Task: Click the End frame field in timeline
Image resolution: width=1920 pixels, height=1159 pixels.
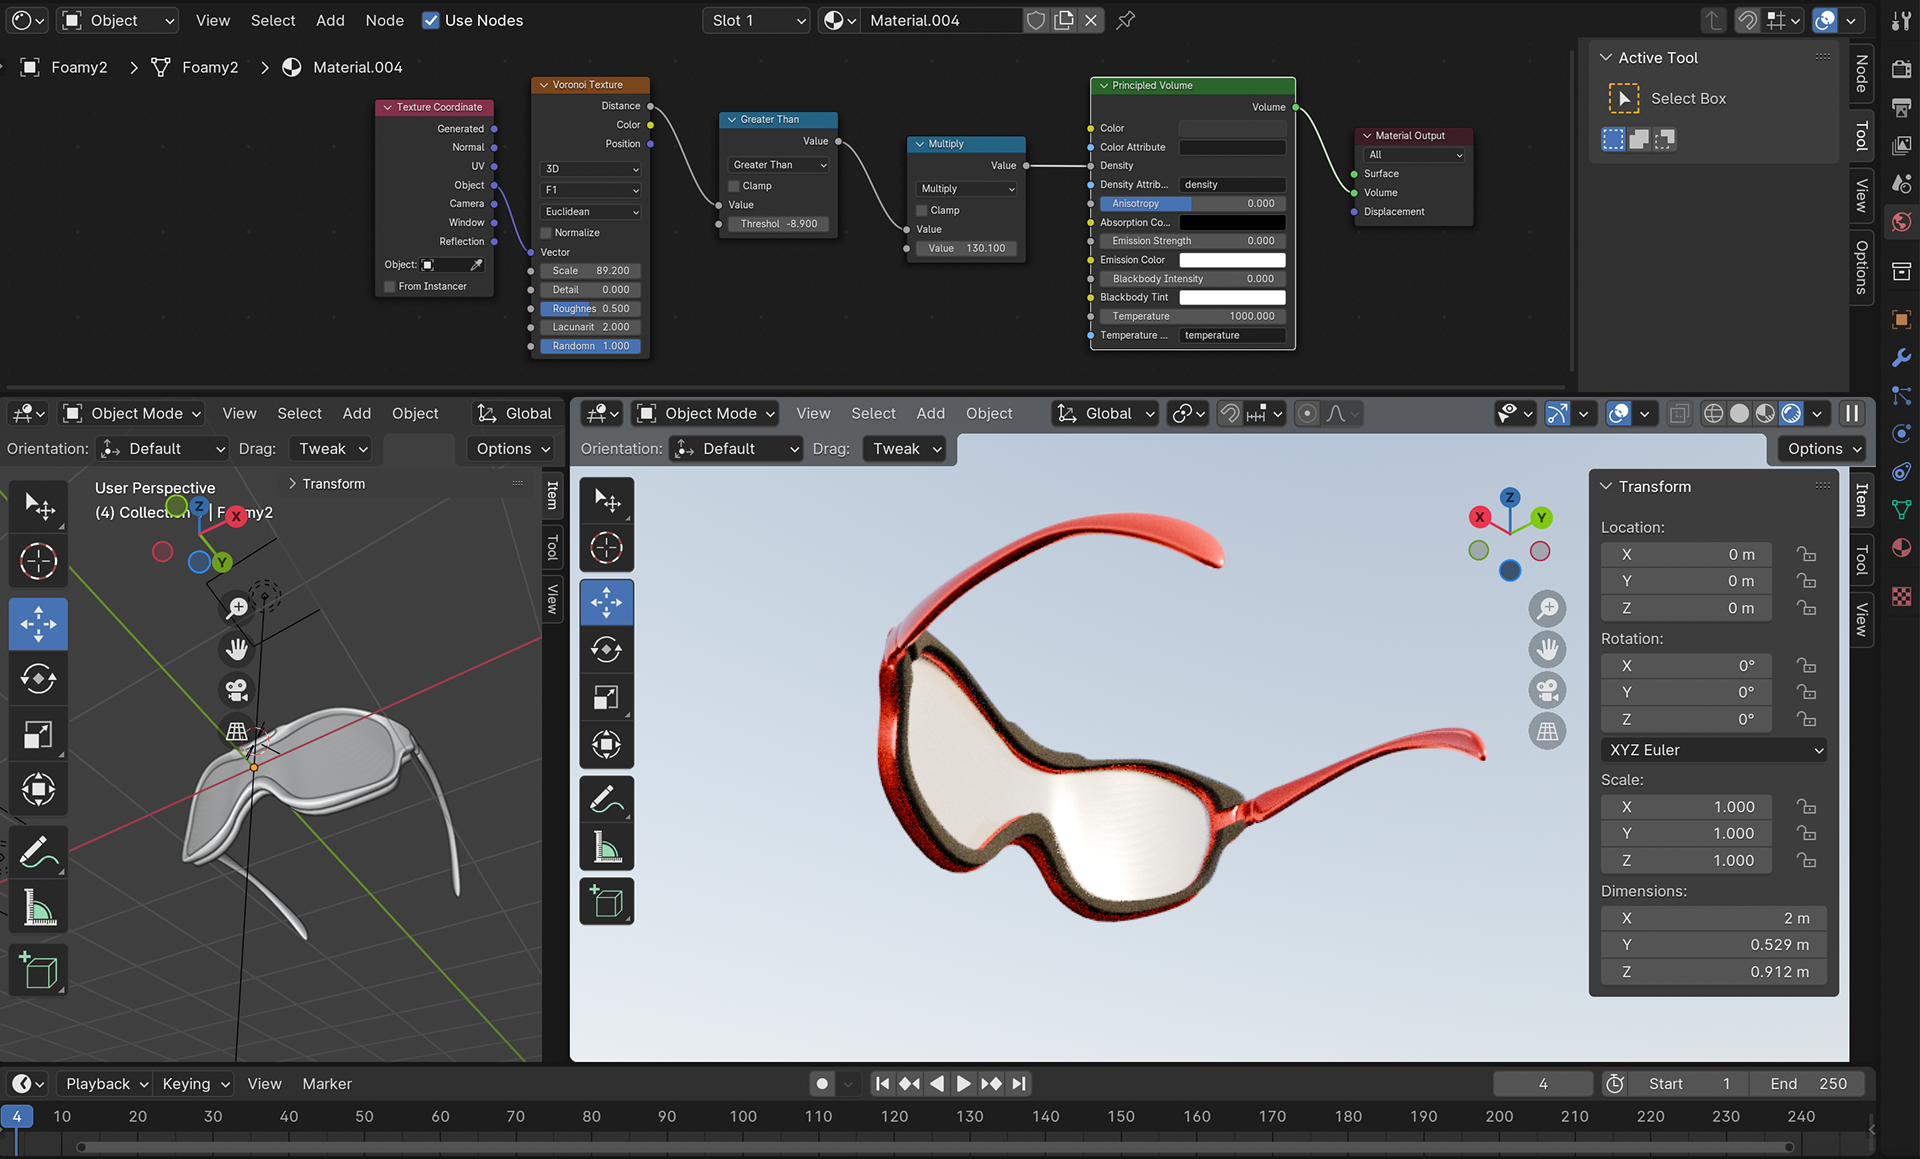Action: [1809, 1084]
